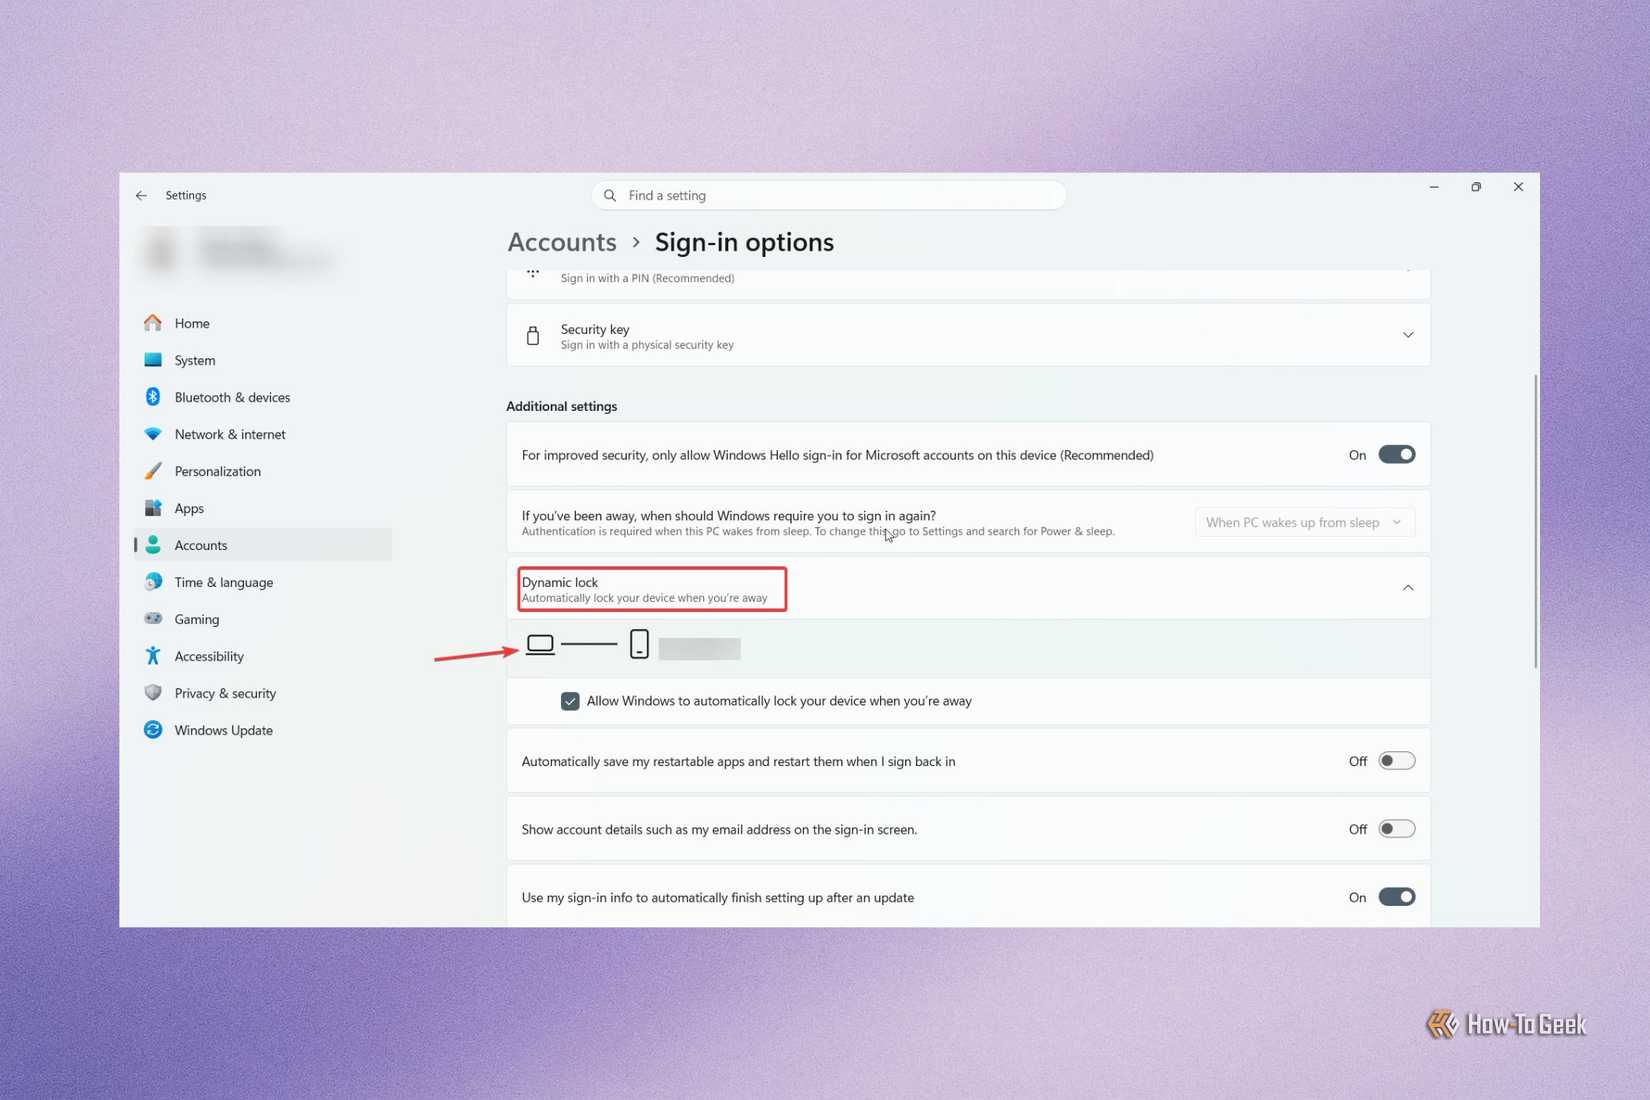
Task: Click the Personalization paintbrush icon
Action: 153,471
